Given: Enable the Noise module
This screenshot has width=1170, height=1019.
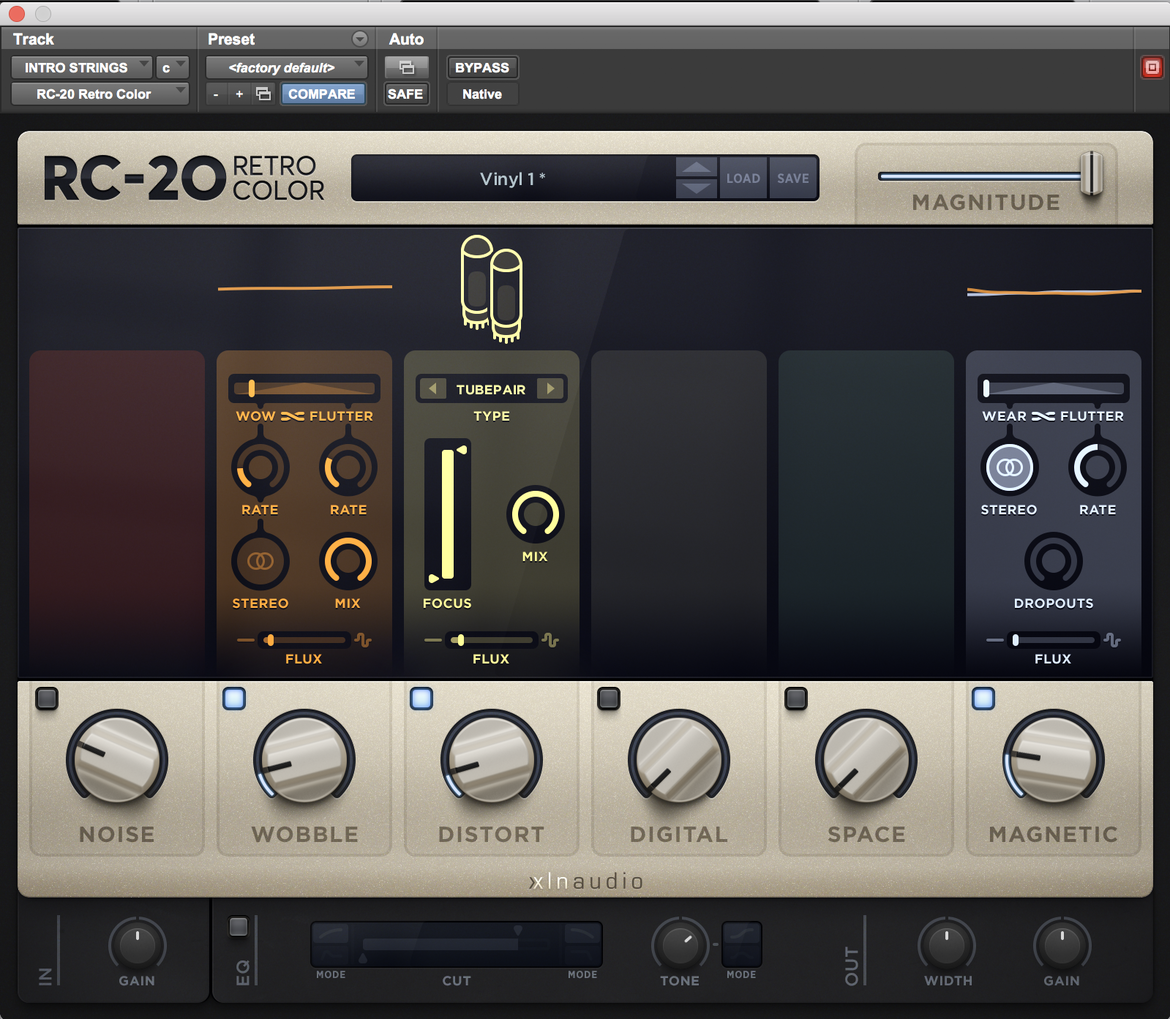Looking at the screenshot, I should (x=47, y=698).
